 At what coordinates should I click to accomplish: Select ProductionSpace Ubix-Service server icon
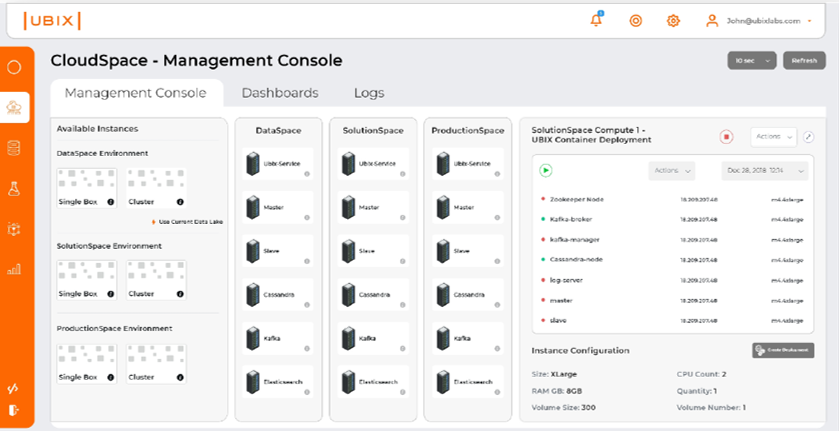[x=444, y=164]
